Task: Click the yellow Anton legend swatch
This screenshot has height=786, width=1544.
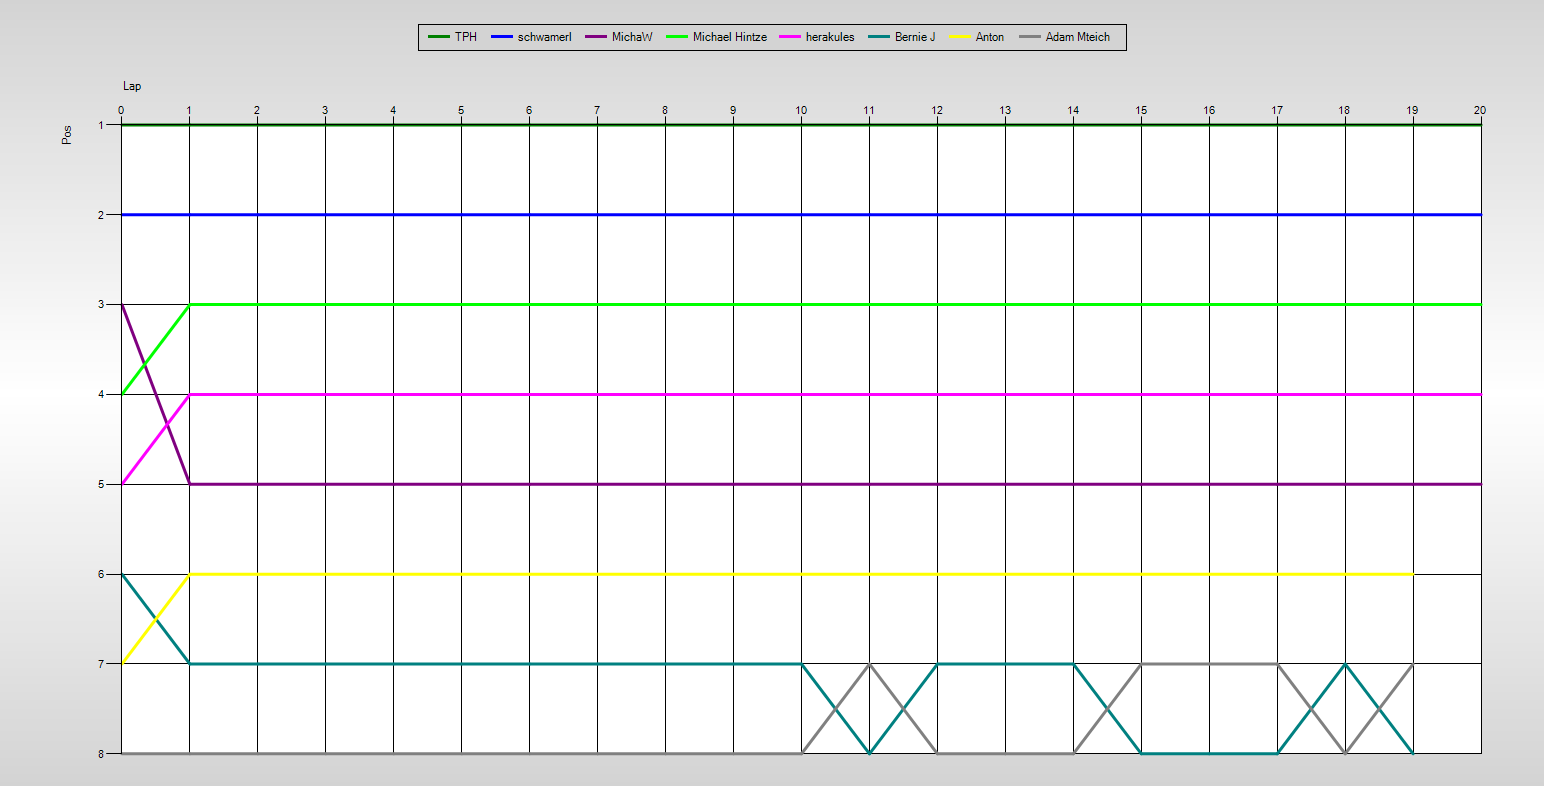Action: [x=960, y=37]
